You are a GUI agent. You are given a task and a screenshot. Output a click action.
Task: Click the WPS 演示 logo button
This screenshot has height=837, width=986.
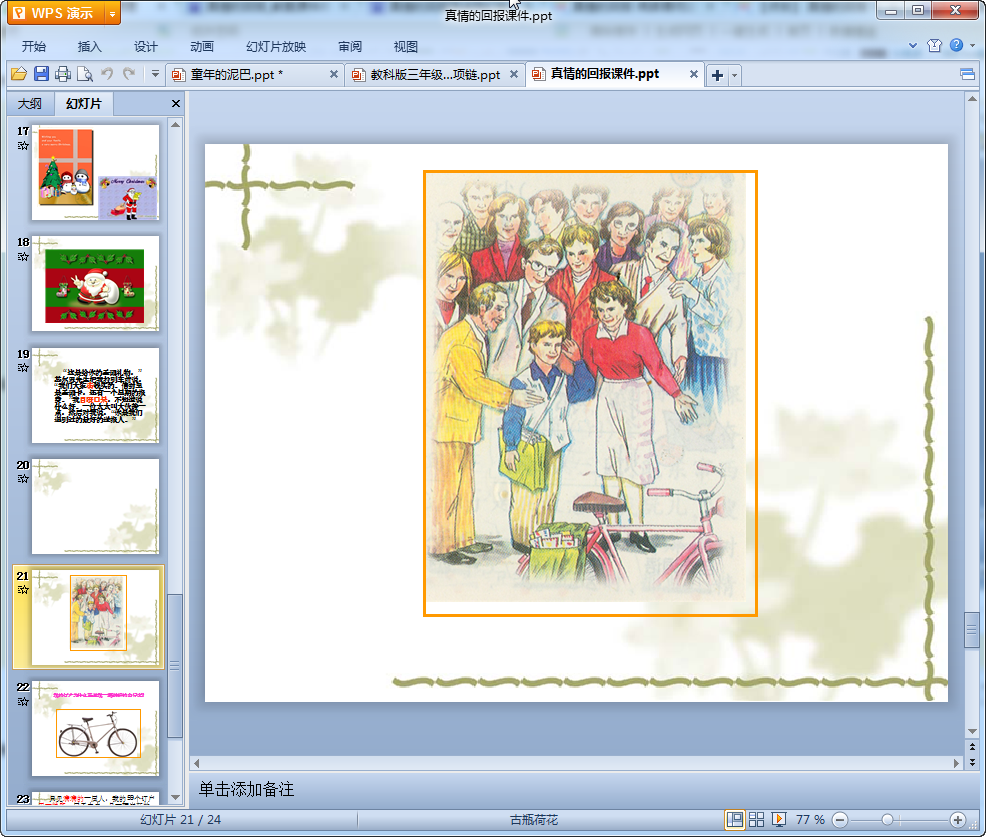click(x=56, y=13)
